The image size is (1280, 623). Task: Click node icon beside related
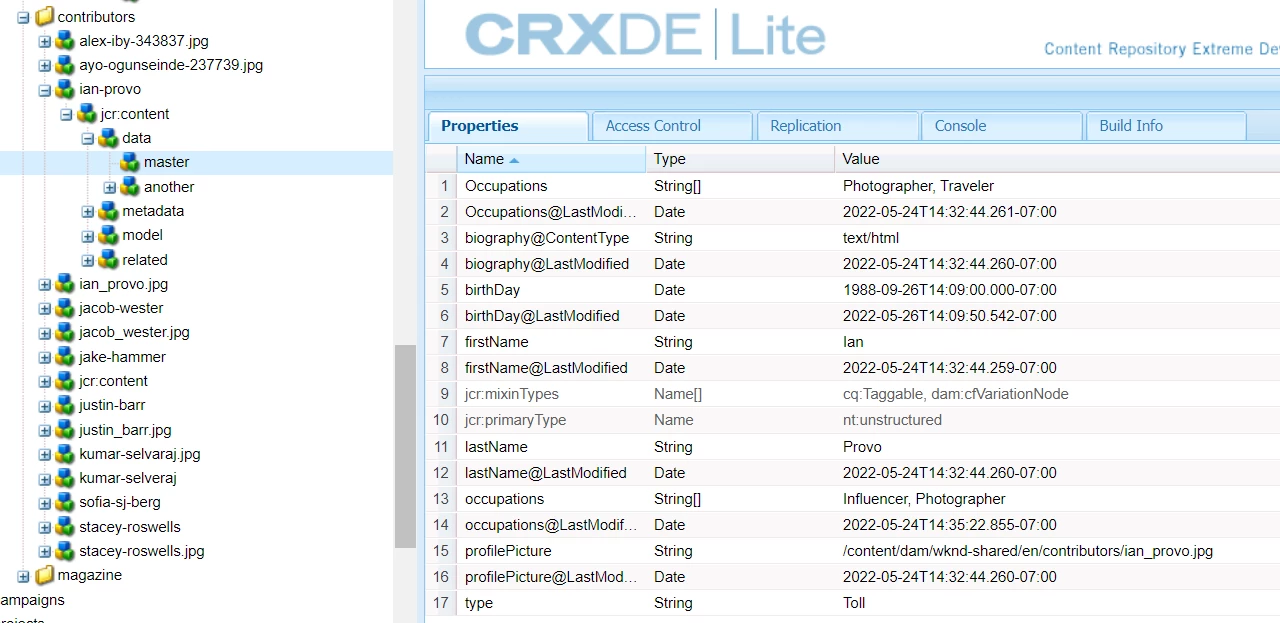[108, 260]
